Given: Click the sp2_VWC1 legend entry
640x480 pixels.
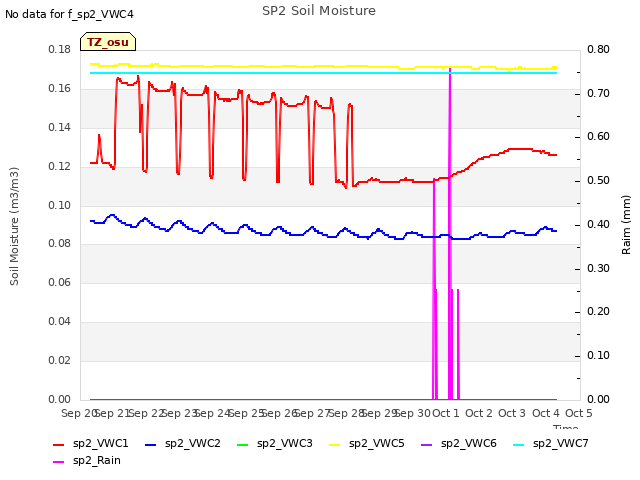Looking at the screenshot, I should tap(91, 443).
